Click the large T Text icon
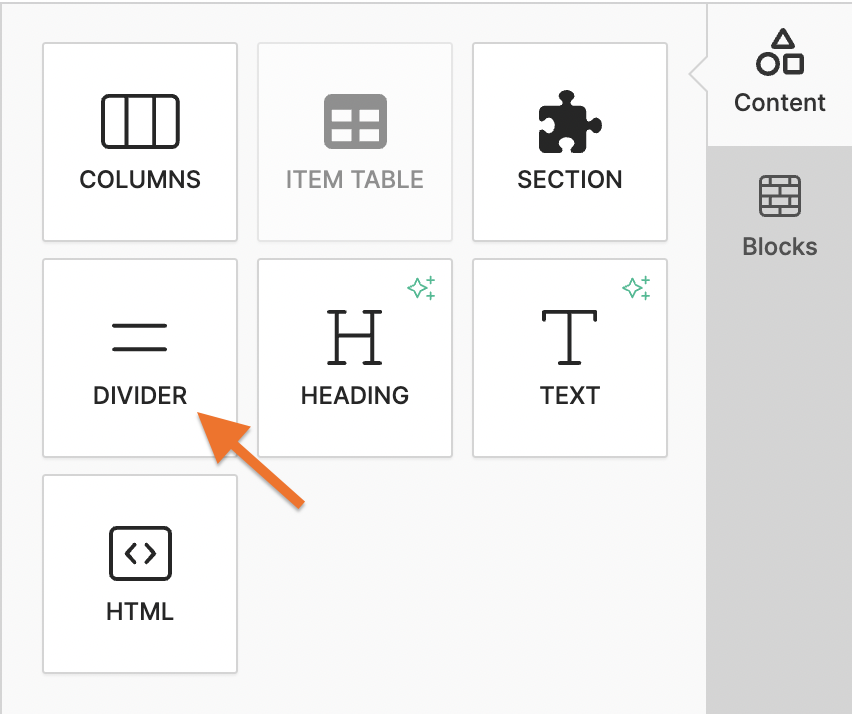This screenshot has width=852, height=714. click(570, 337)
